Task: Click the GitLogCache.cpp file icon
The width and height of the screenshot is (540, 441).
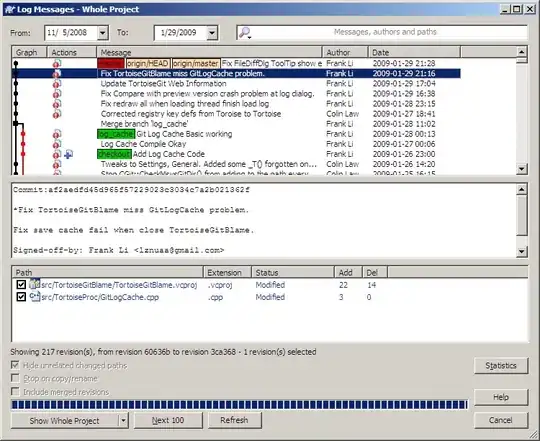Action: coord(34,297)
